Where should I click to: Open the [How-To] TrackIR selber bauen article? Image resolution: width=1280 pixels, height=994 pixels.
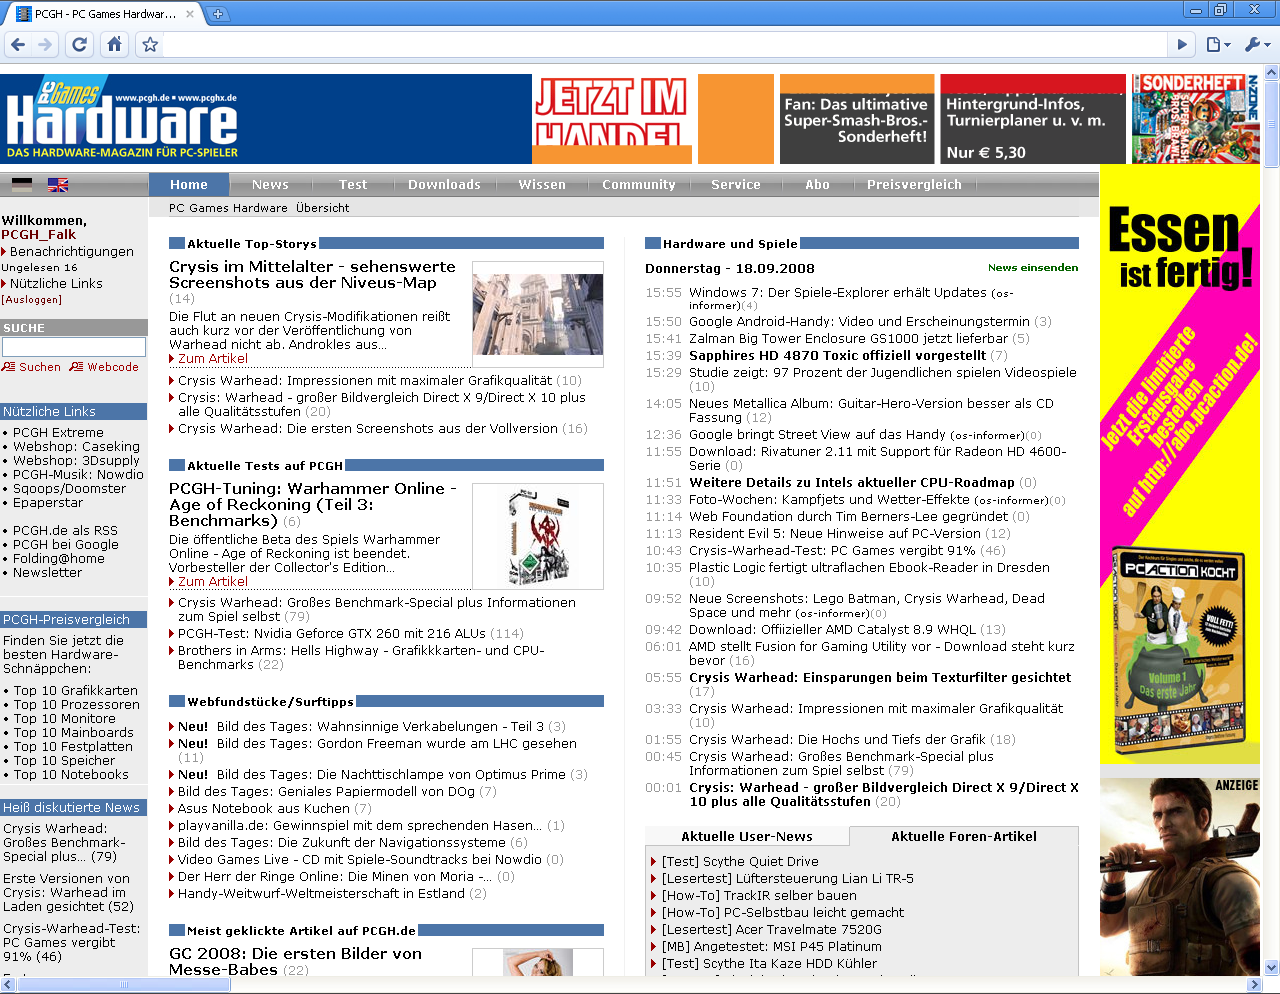(x=759, y=896)
